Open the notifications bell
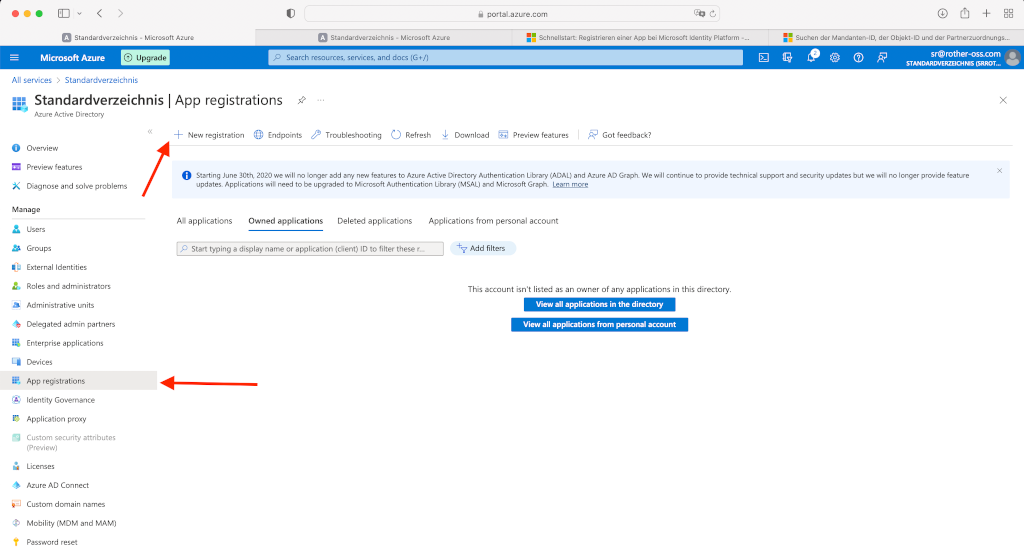The image size is (1024, 551). [x=811, y=57]
